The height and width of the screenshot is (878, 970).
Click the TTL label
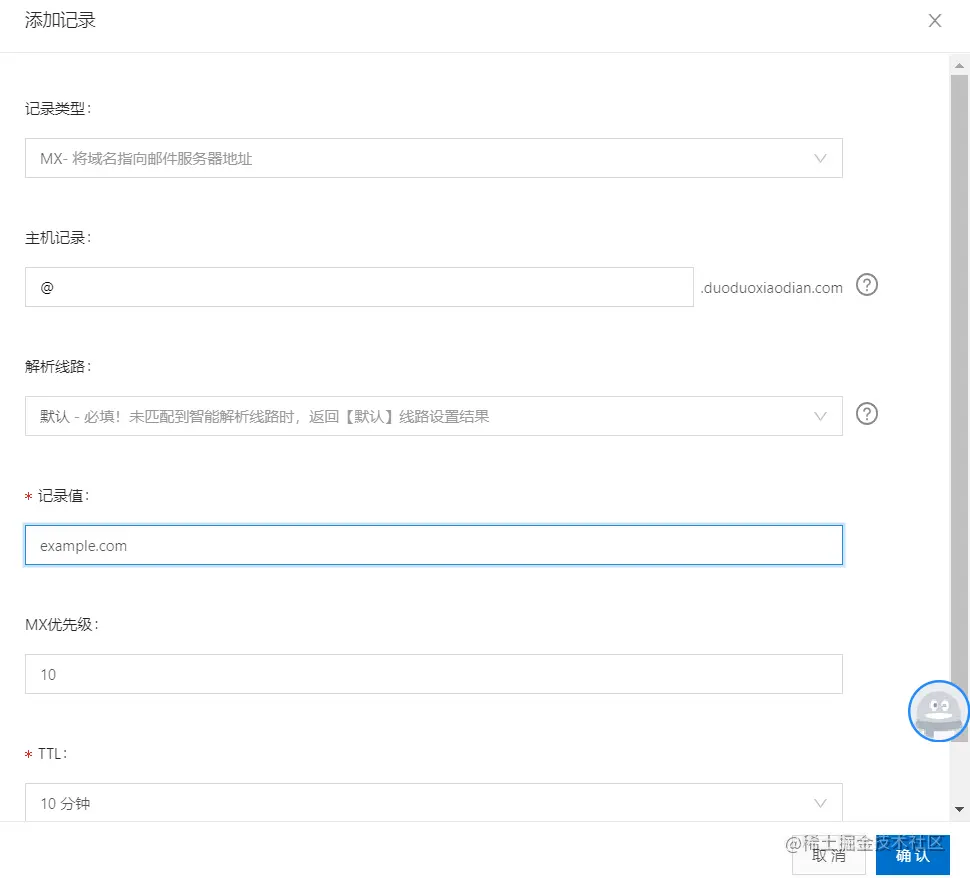click(x=53, y=754)
